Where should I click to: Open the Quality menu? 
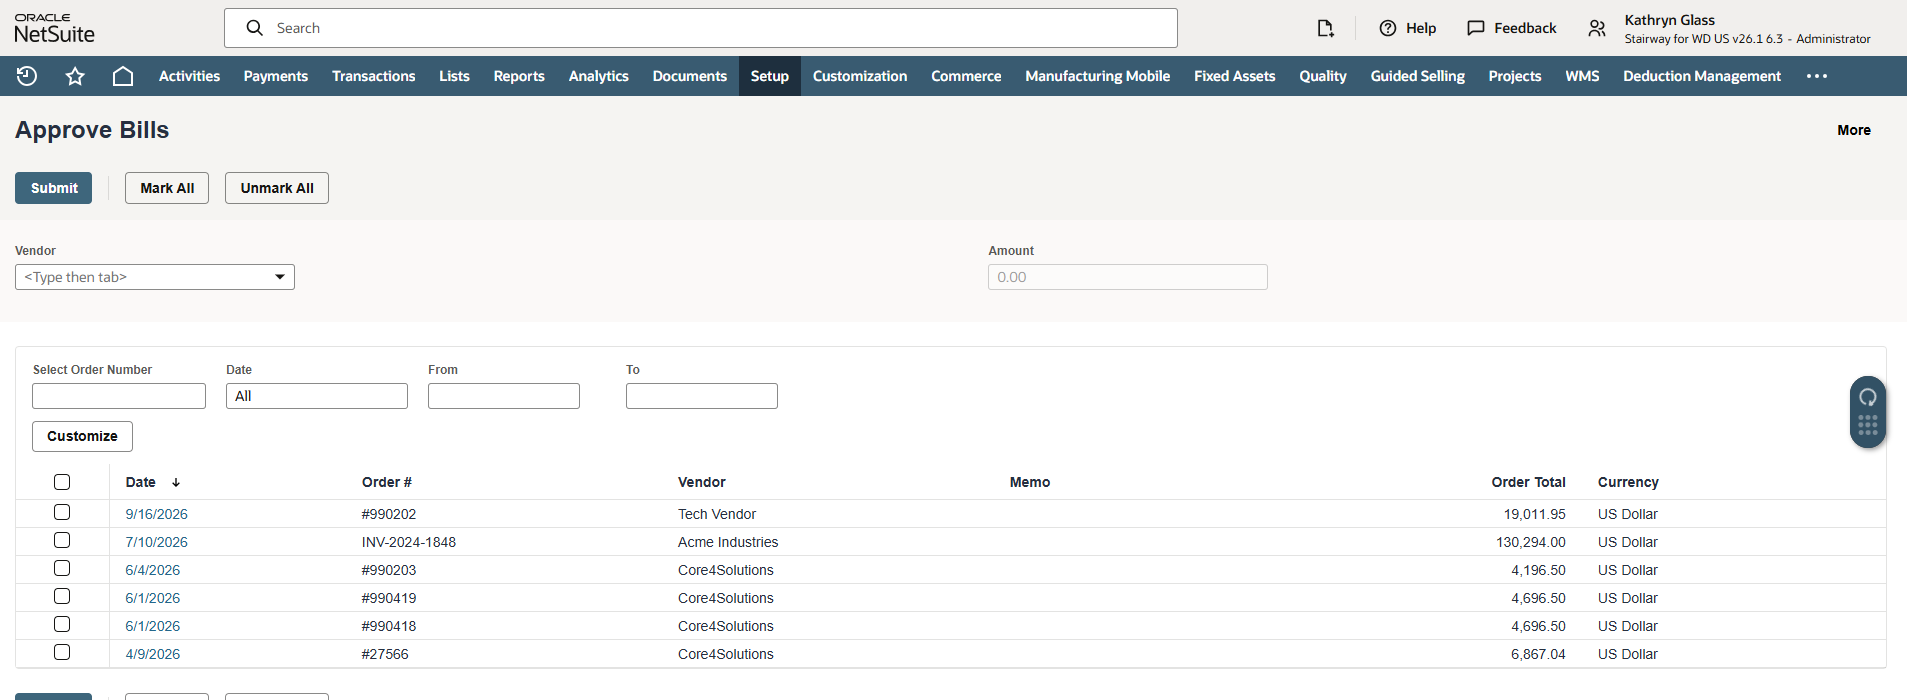point(1322,76)
